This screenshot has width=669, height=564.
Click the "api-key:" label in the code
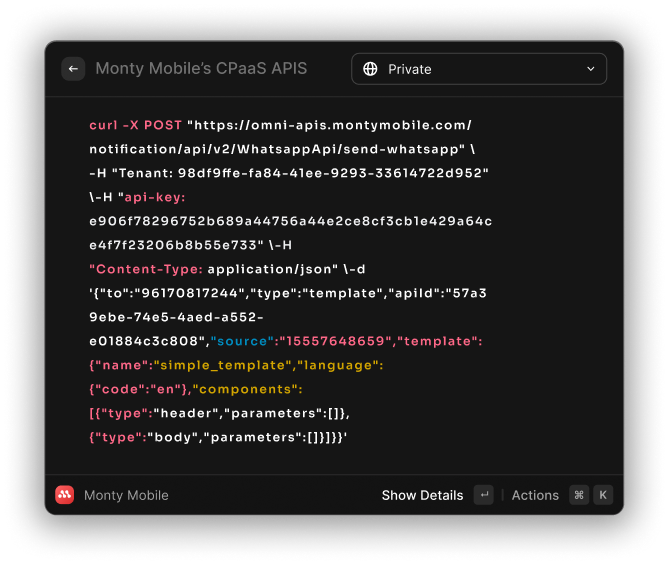155,197
